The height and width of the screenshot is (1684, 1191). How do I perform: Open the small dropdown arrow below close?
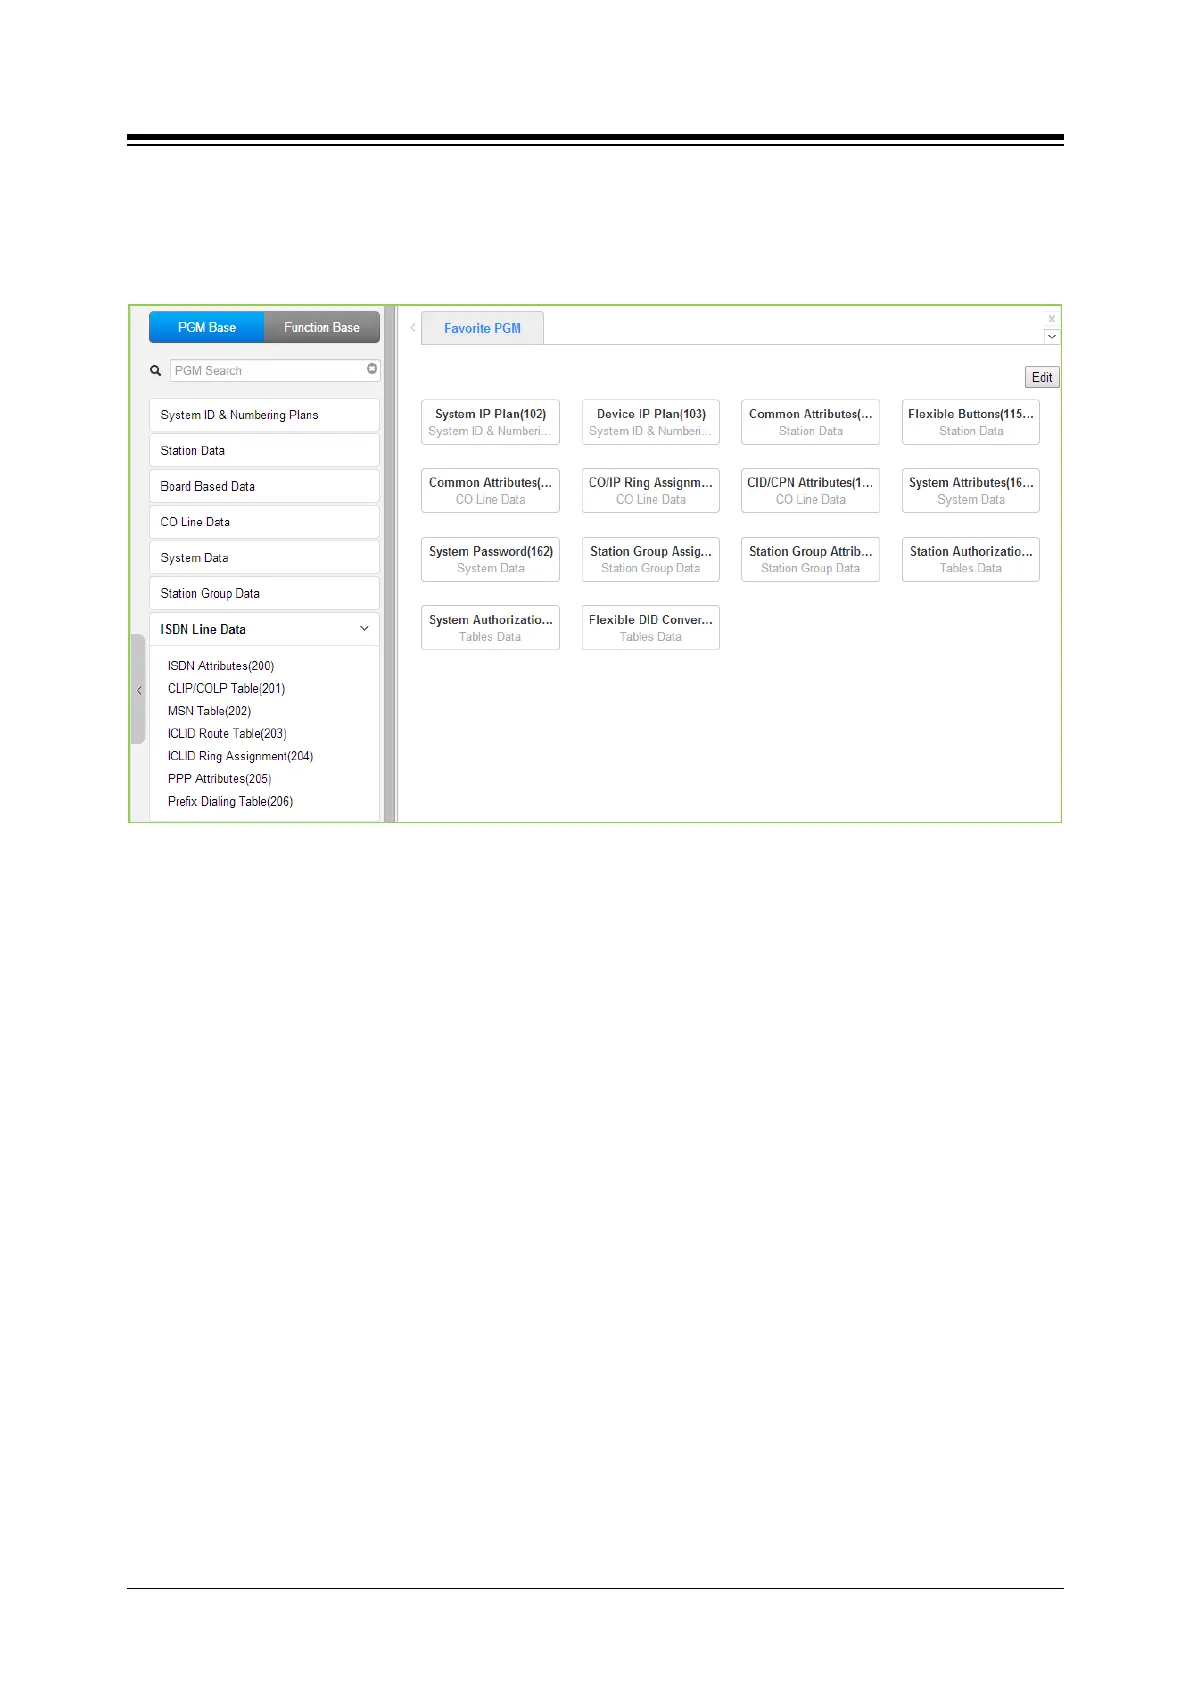1051,337
